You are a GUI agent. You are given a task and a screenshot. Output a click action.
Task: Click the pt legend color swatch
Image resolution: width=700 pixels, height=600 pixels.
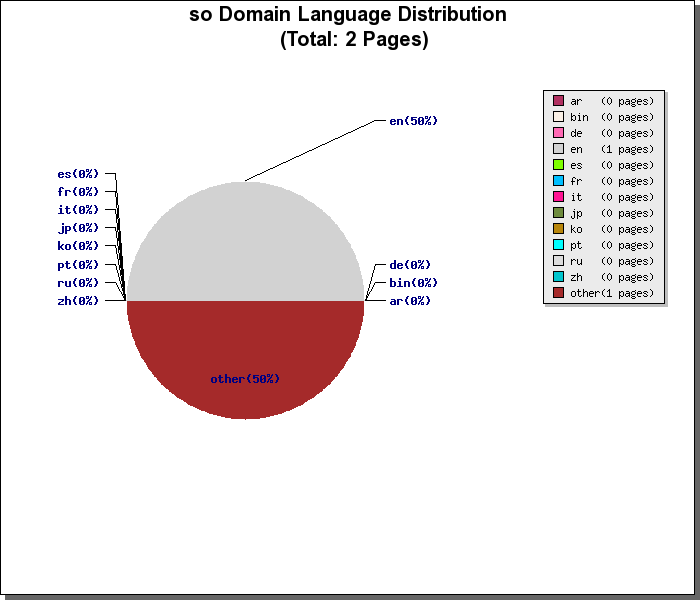[558, 245]
